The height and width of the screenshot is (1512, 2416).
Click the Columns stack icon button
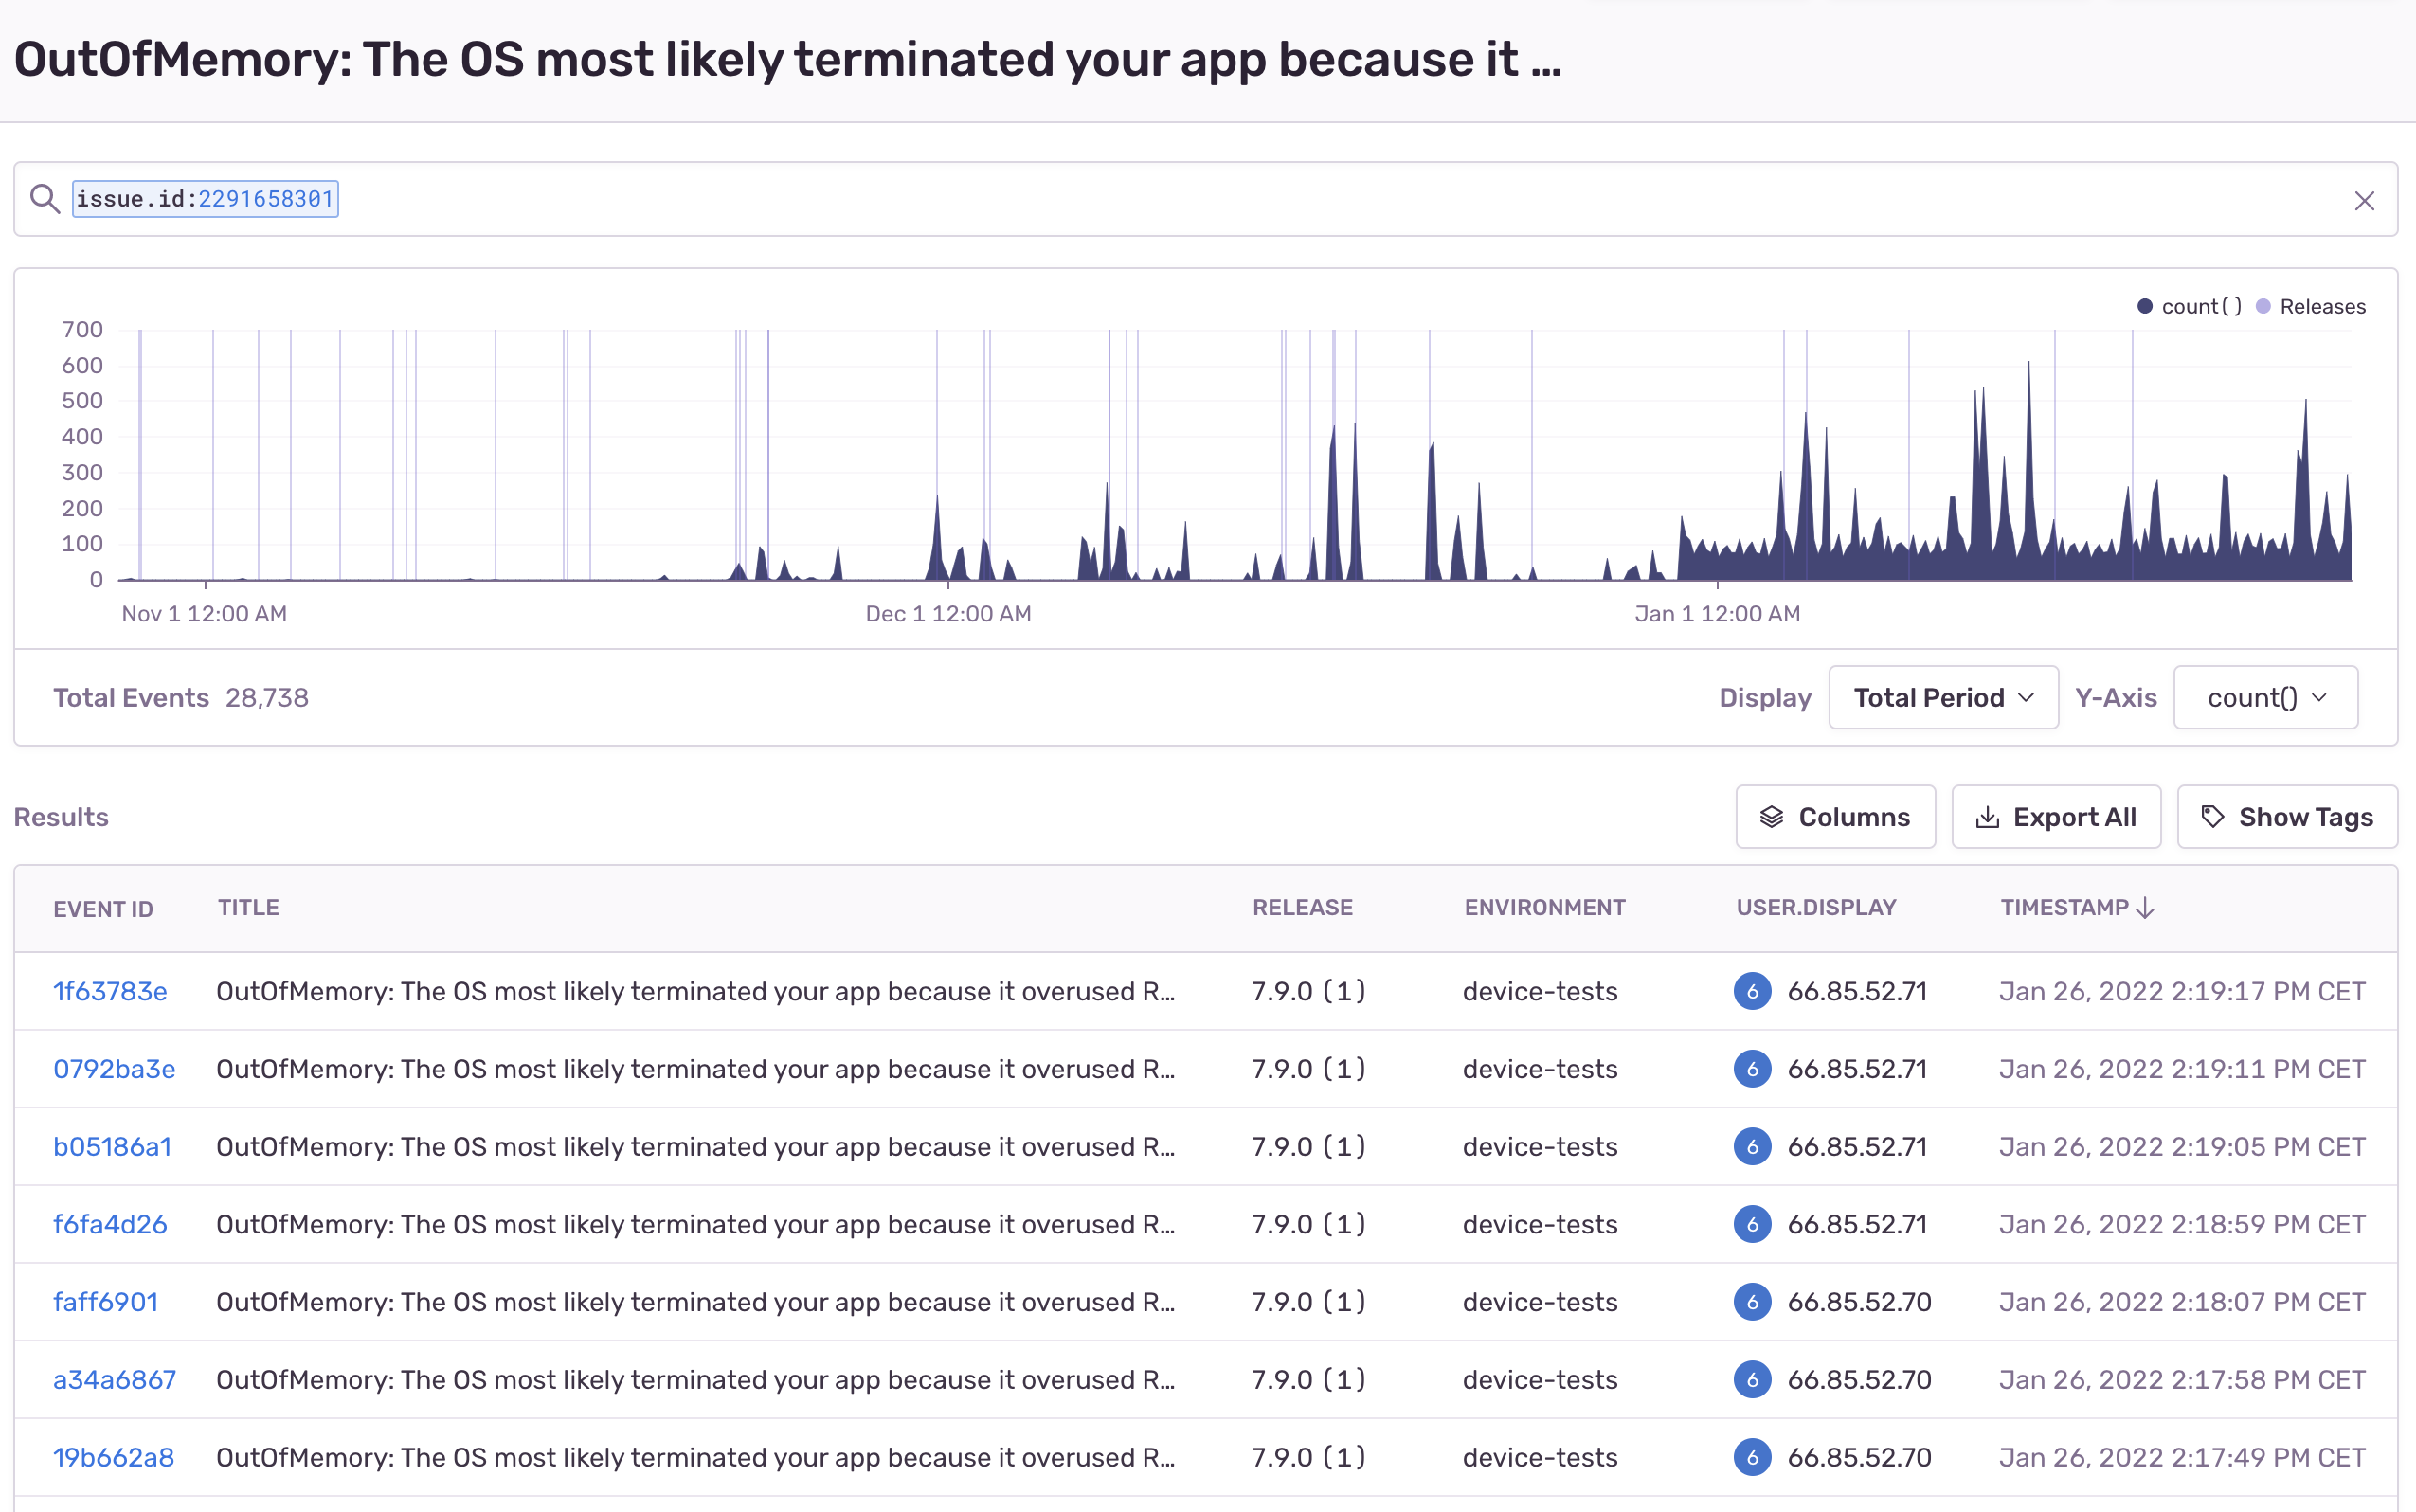(1771, 817)
